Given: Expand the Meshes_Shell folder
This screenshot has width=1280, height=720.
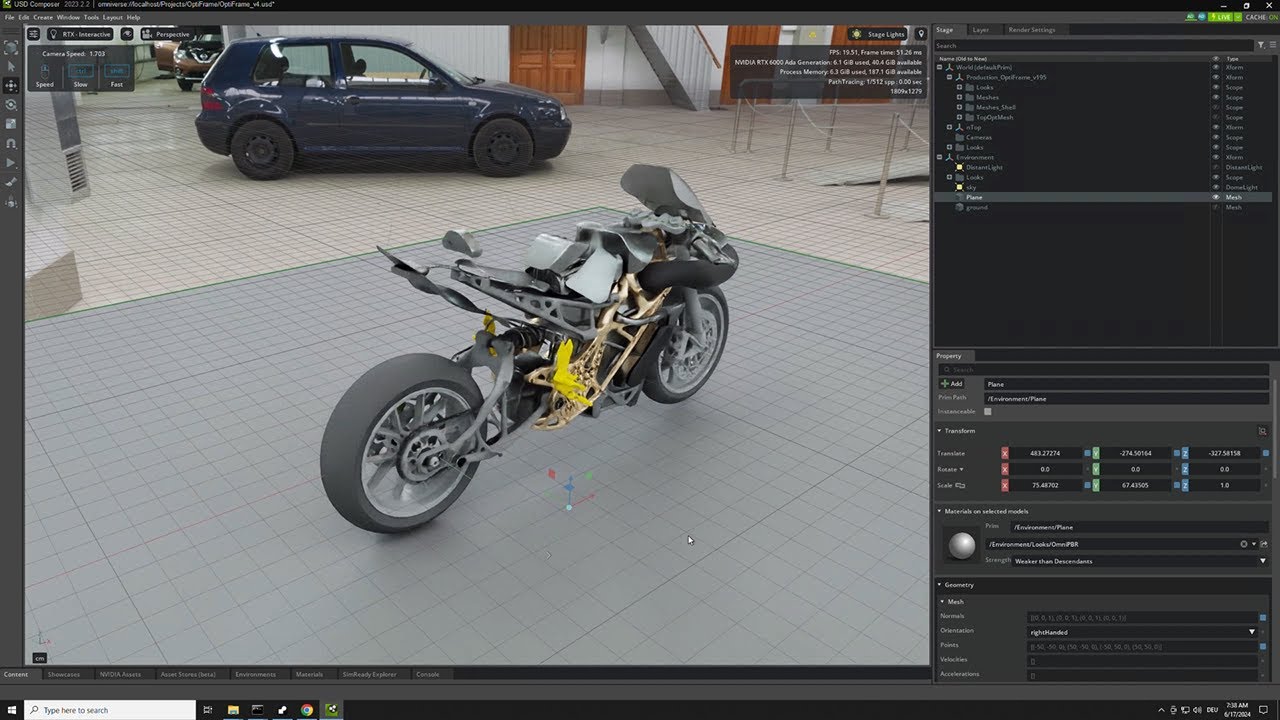Looking at the screenshot, I should click(x=959, y=107).
